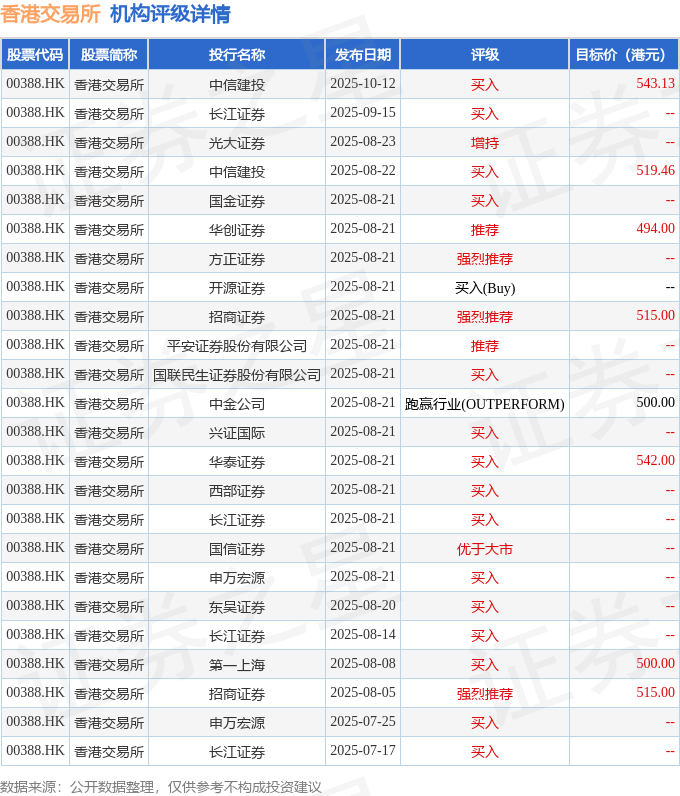
Task: Select the 股票代码 column header
Action: tap(35, 55)
